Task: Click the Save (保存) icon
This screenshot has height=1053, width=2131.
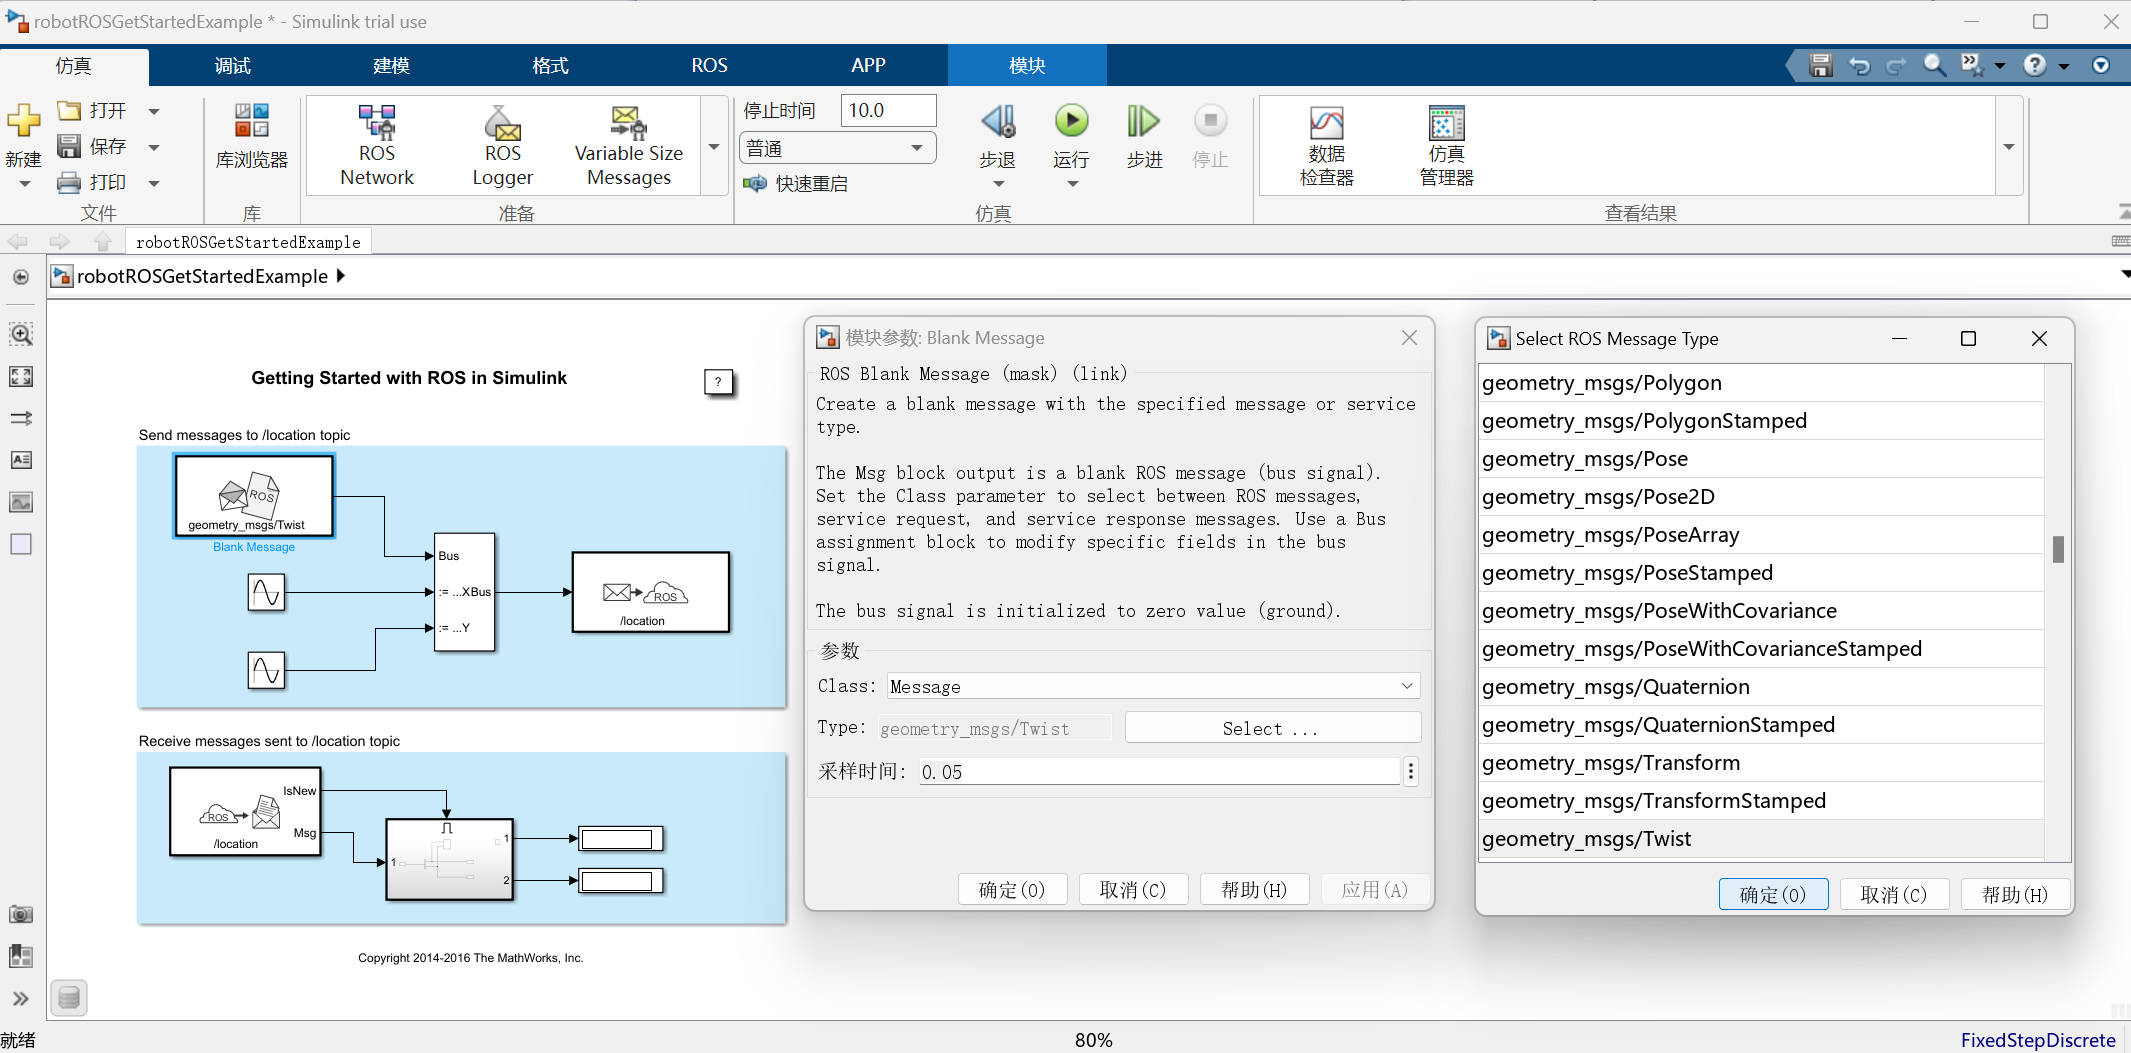Action: tap(69, 146)
